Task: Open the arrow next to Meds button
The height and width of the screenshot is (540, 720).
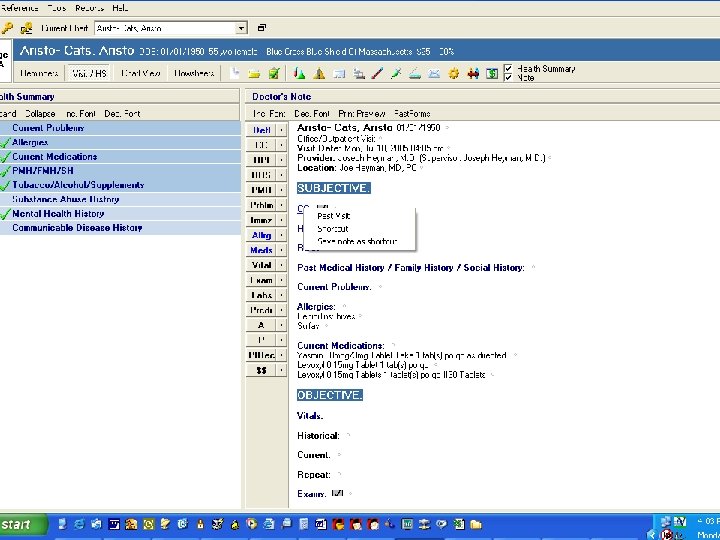Action: coord(281,250)
